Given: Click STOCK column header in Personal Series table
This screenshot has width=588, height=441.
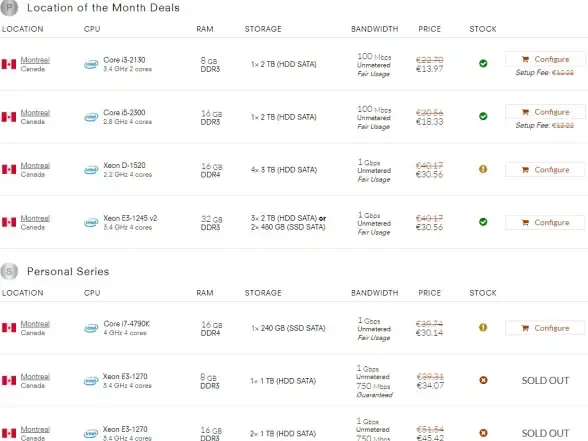Looking at the screenshot, I should [483, 293].
